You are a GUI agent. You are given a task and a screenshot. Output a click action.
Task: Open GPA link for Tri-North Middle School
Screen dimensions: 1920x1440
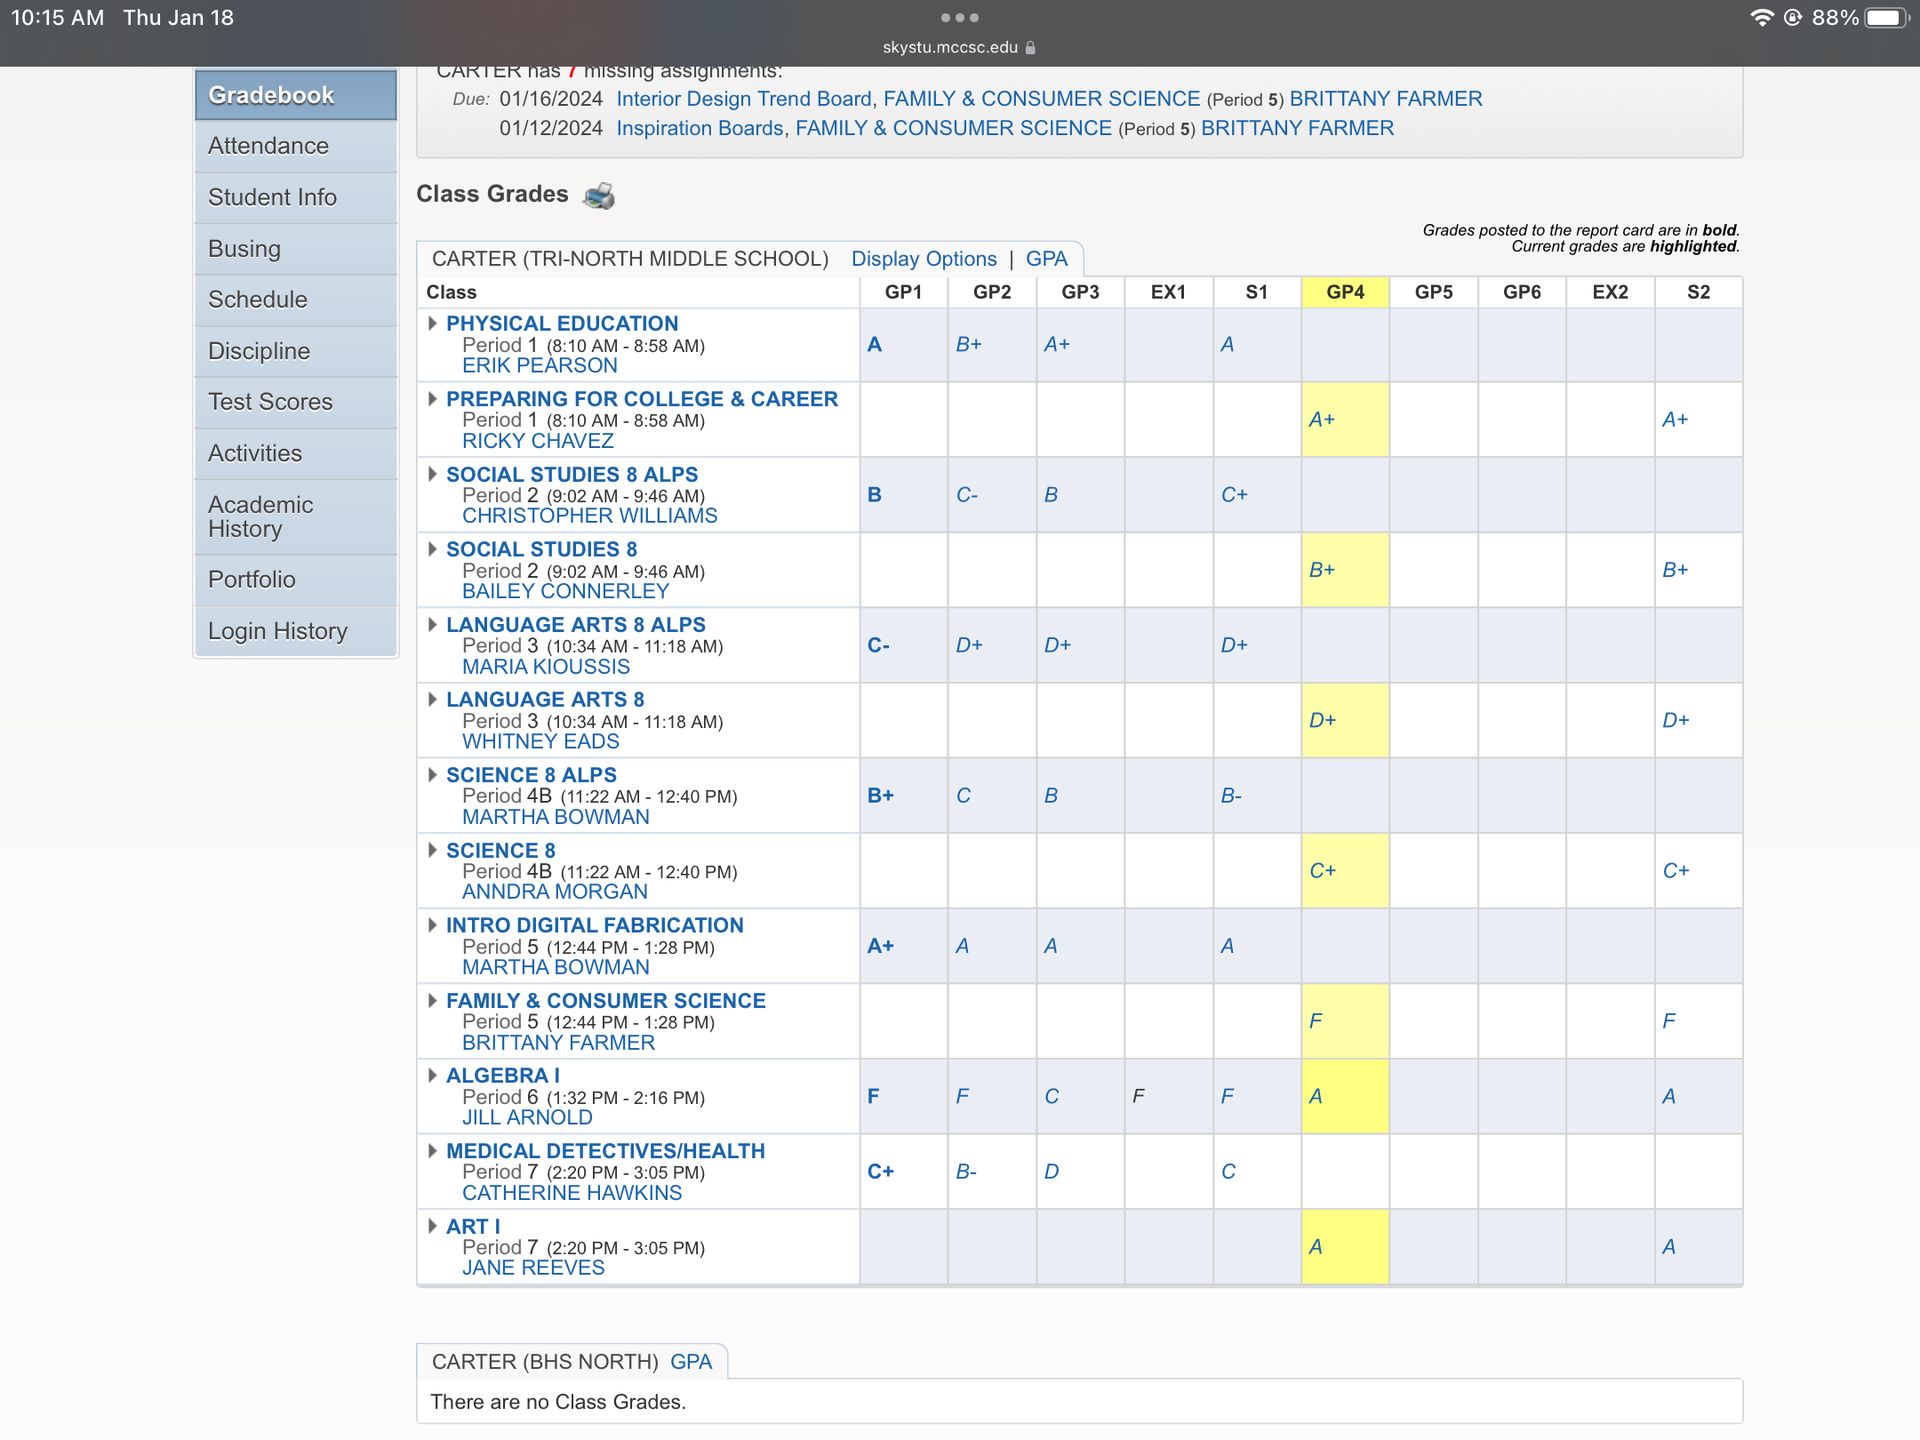click(x=1046, y=259)
